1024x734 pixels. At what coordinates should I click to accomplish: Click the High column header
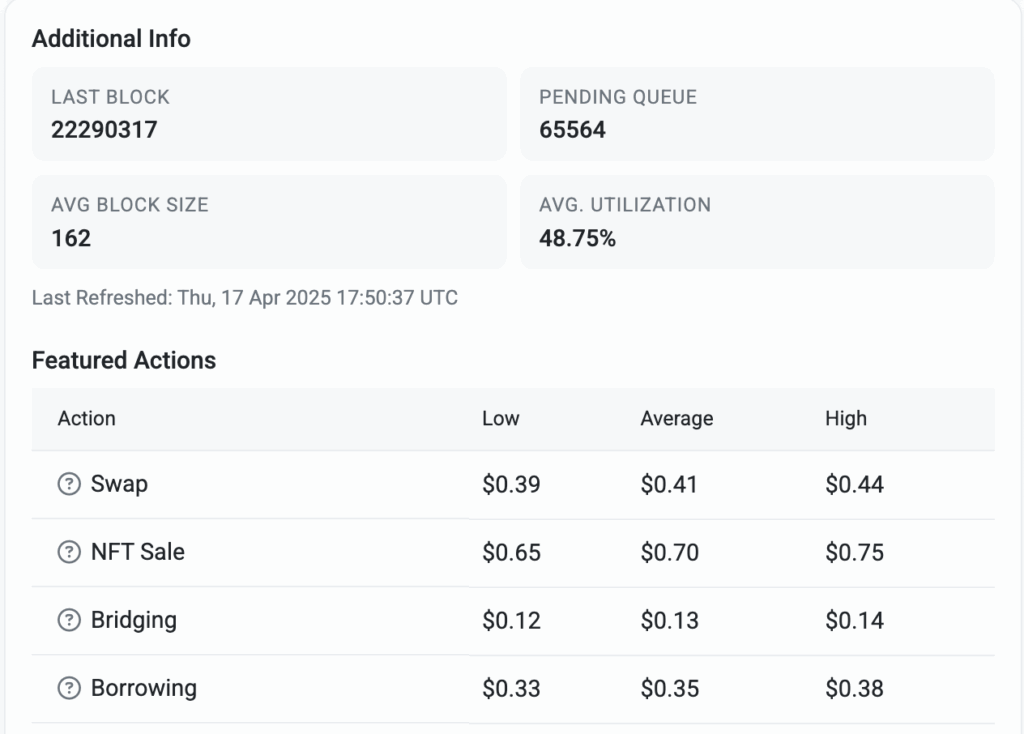coord(845,419)
